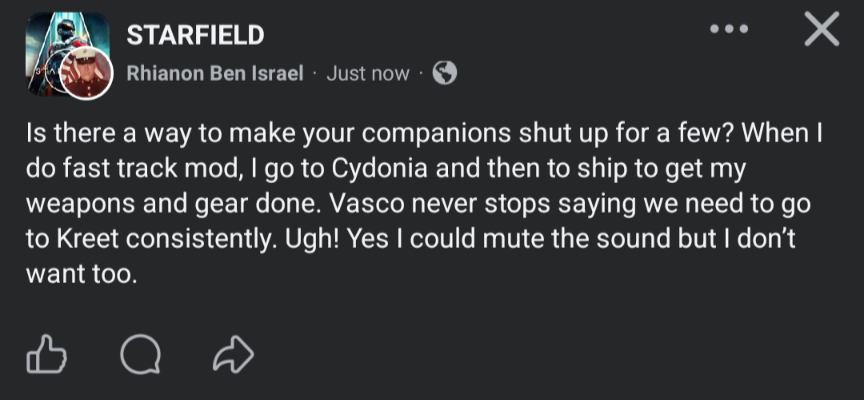Like the post with thumbs-up icon

coord(45,353)
